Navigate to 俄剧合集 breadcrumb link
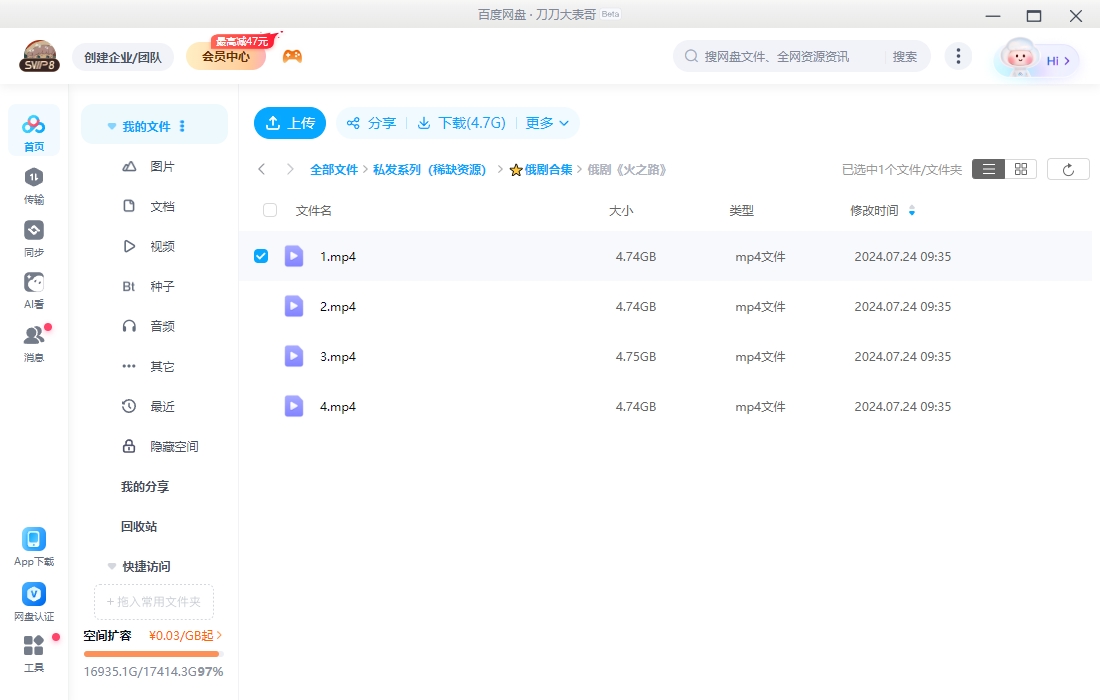 click(548, 170)
